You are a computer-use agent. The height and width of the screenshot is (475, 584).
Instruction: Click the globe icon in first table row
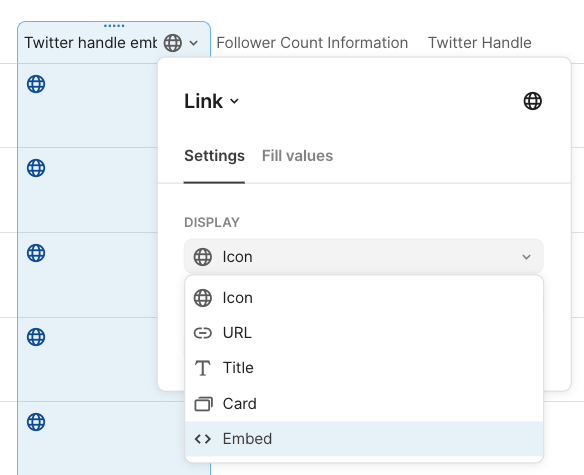click(36, 84)
